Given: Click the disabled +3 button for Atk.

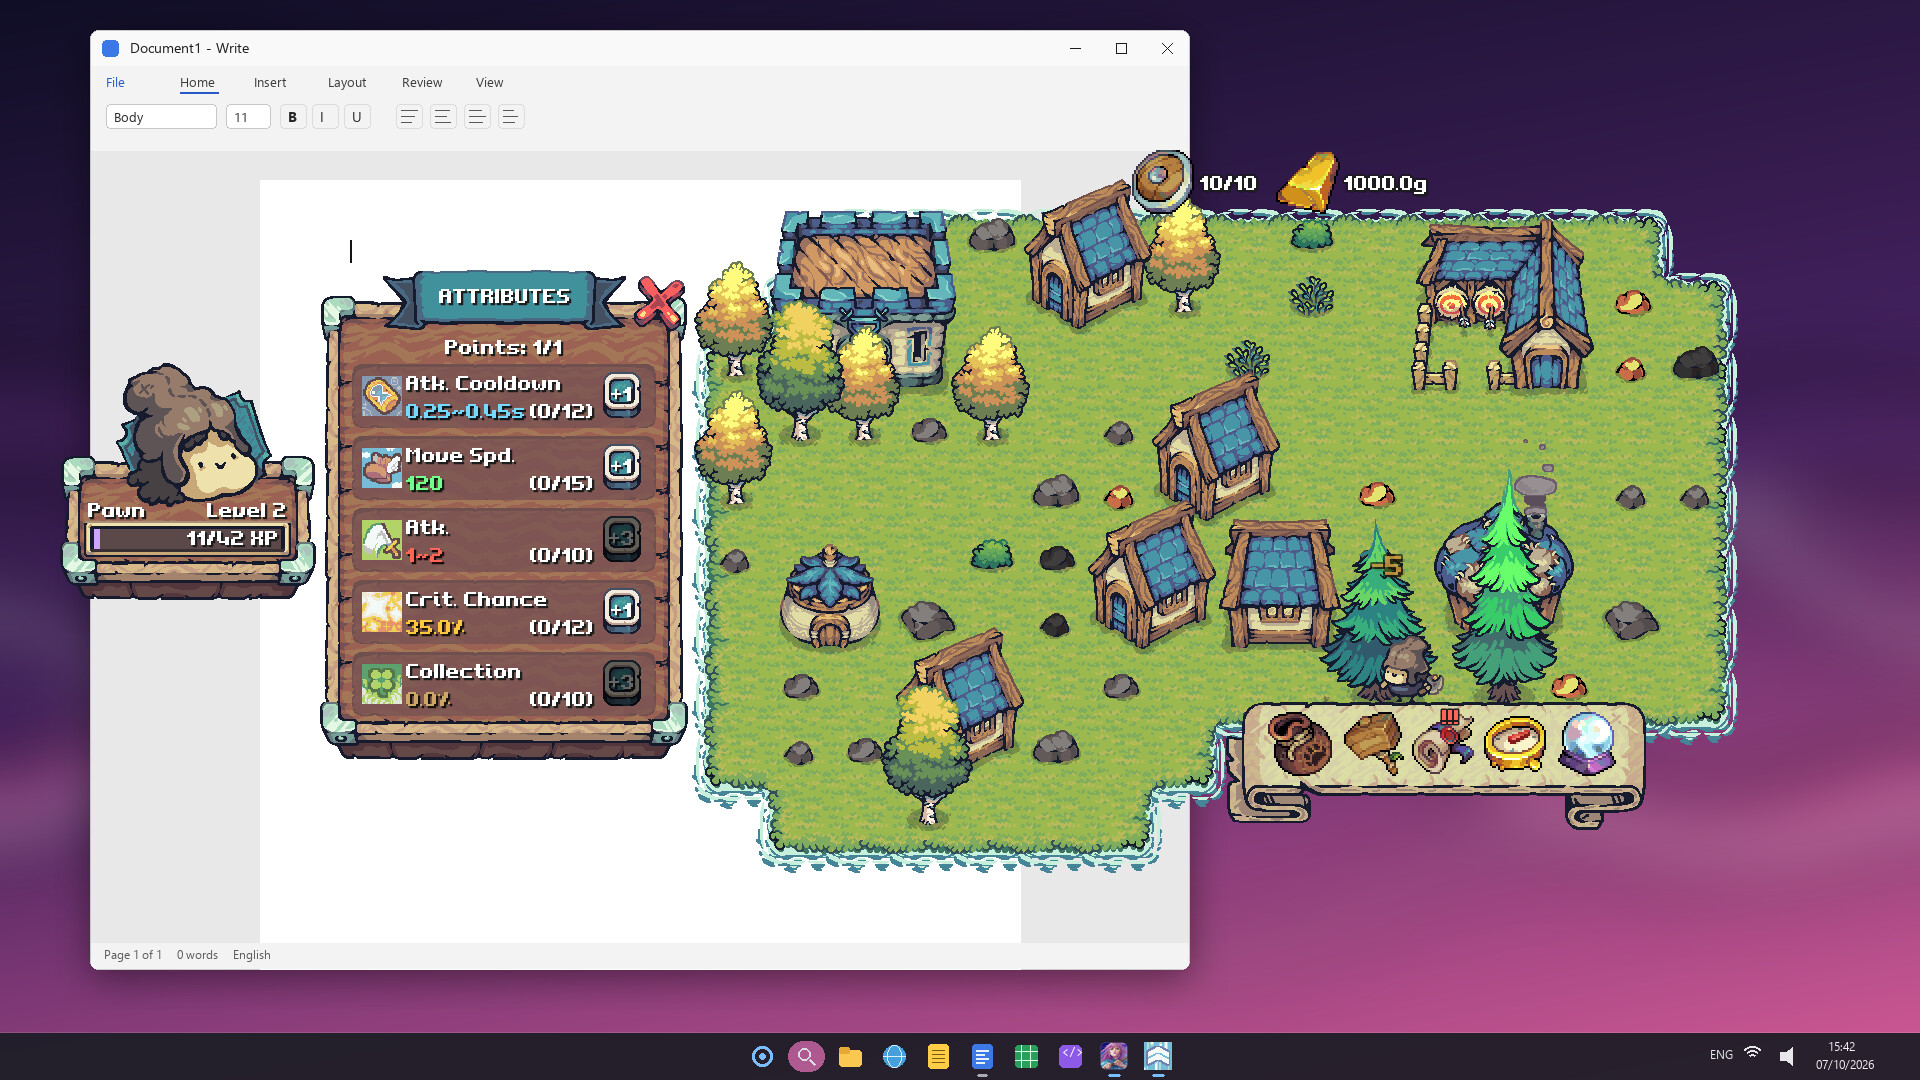Looking at the screenshot, I should pyautogui.click(x=621, y=537).
